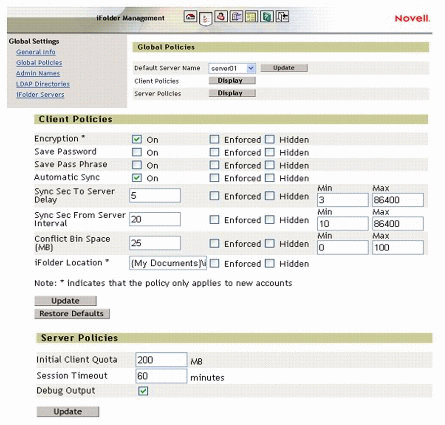
Task: Check Hidden for Save Password
Action: (x=270, y=152)
